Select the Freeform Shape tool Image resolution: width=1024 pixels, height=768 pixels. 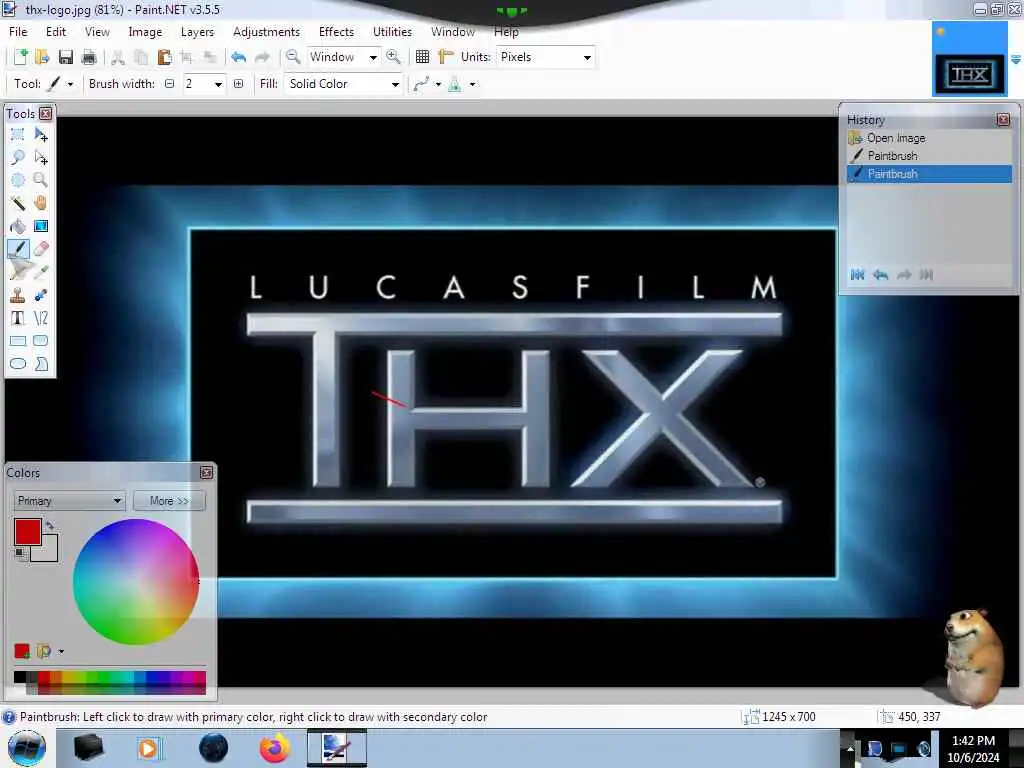tap(40, 364)
